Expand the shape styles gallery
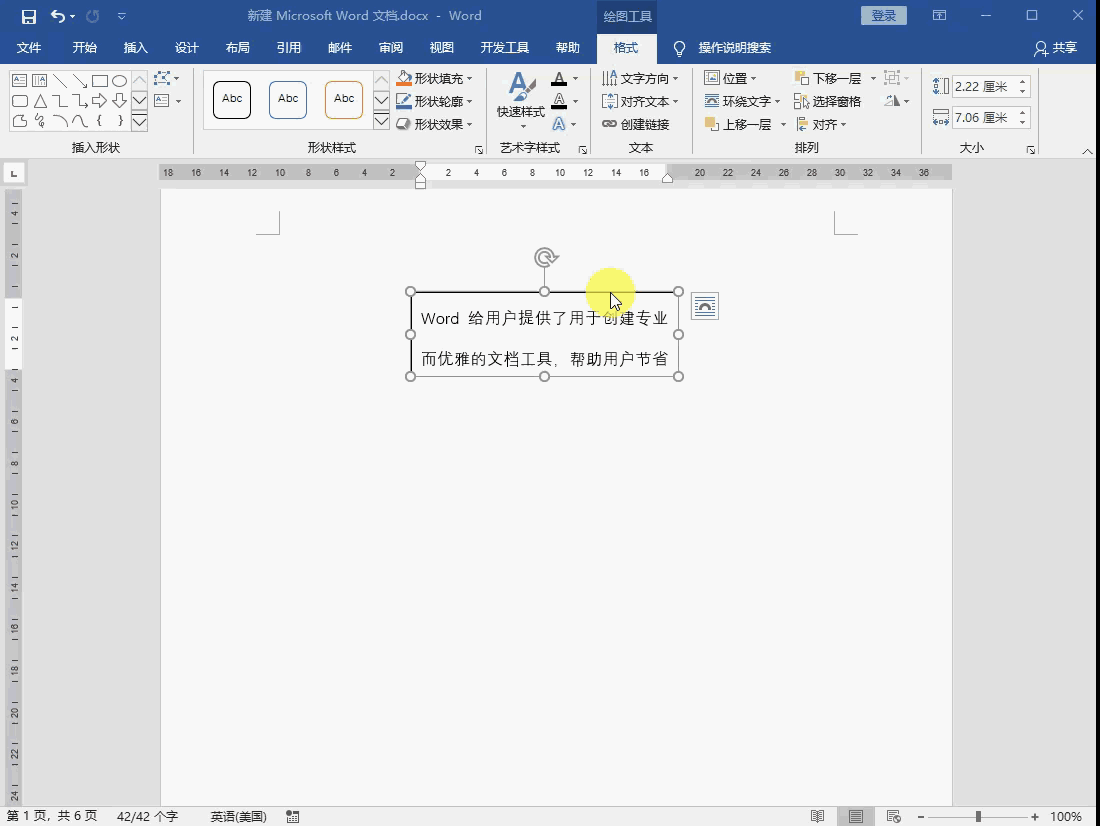 (381, 121)
